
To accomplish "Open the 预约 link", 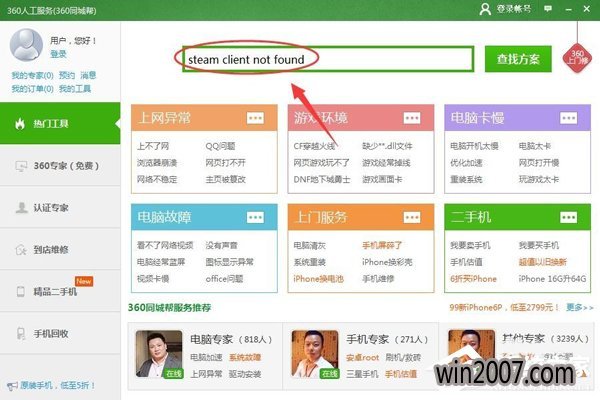I will pyautogui.click(x=67, y=75).
